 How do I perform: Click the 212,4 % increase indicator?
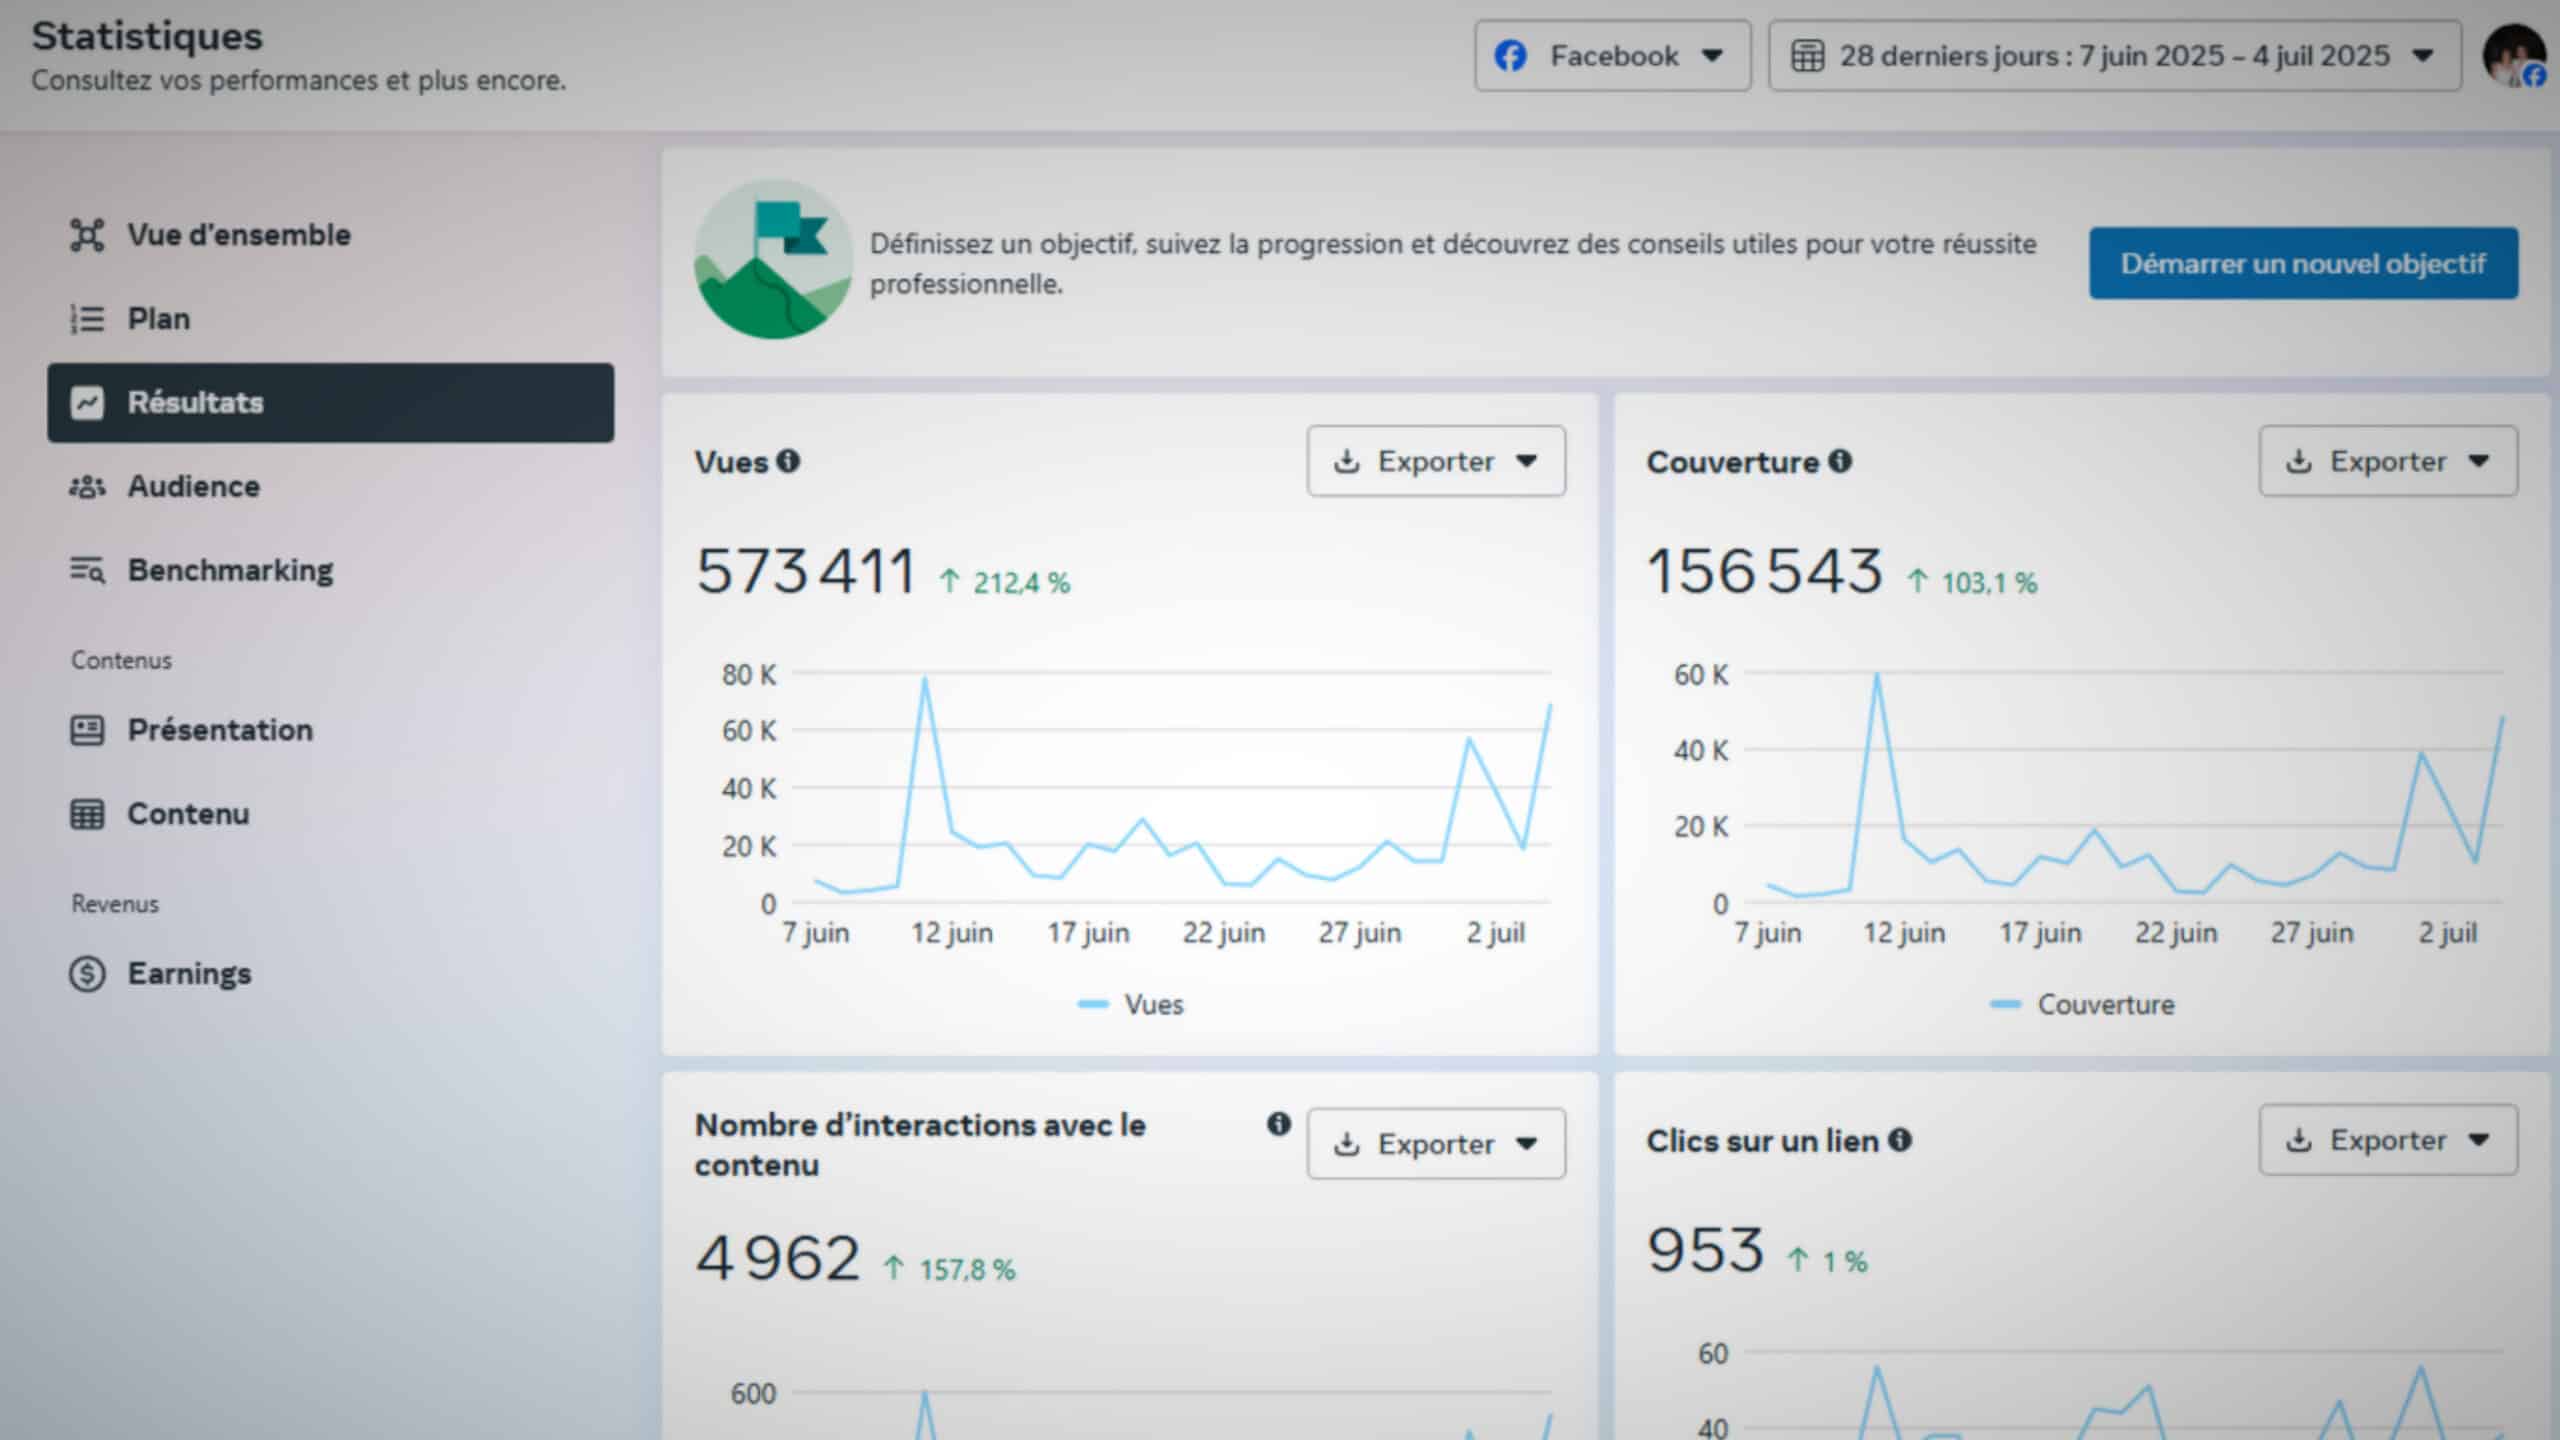pos(1005,582)
